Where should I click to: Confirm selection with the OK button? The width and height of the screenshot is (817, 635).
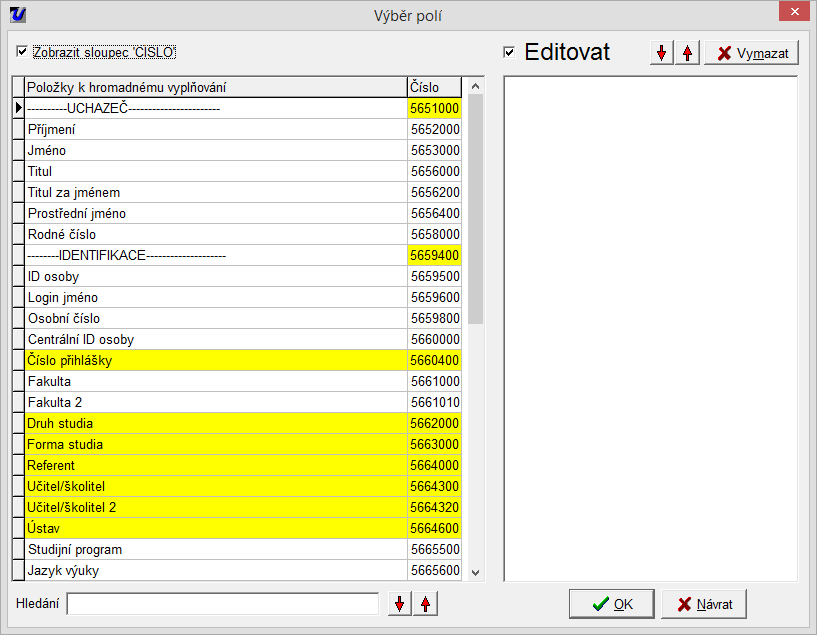click(x=611, y=604)
